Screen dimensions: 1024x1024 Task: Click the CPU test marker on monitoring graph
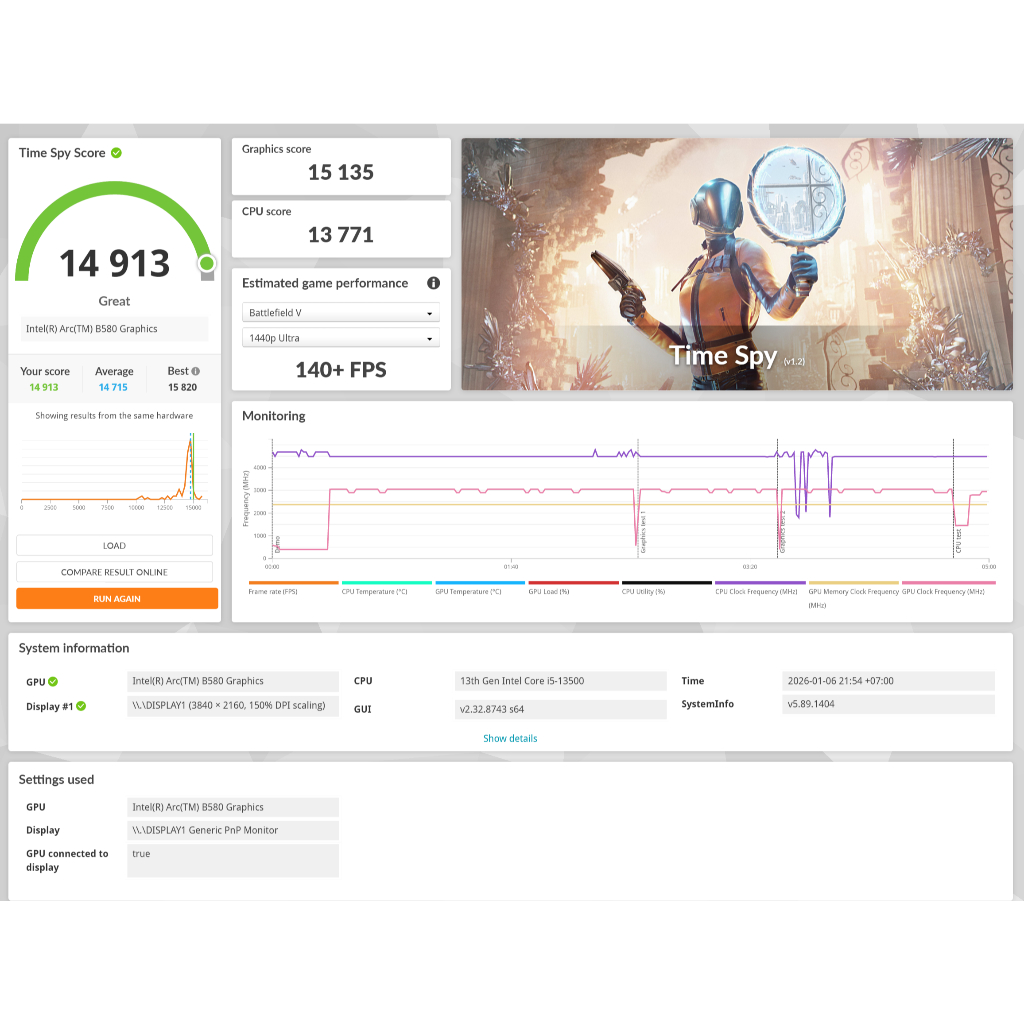(x=957, y=541)
